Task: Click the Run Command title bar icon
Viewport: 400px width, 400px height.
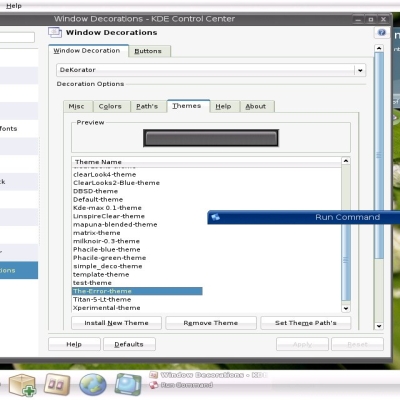Action: [215, 217]
